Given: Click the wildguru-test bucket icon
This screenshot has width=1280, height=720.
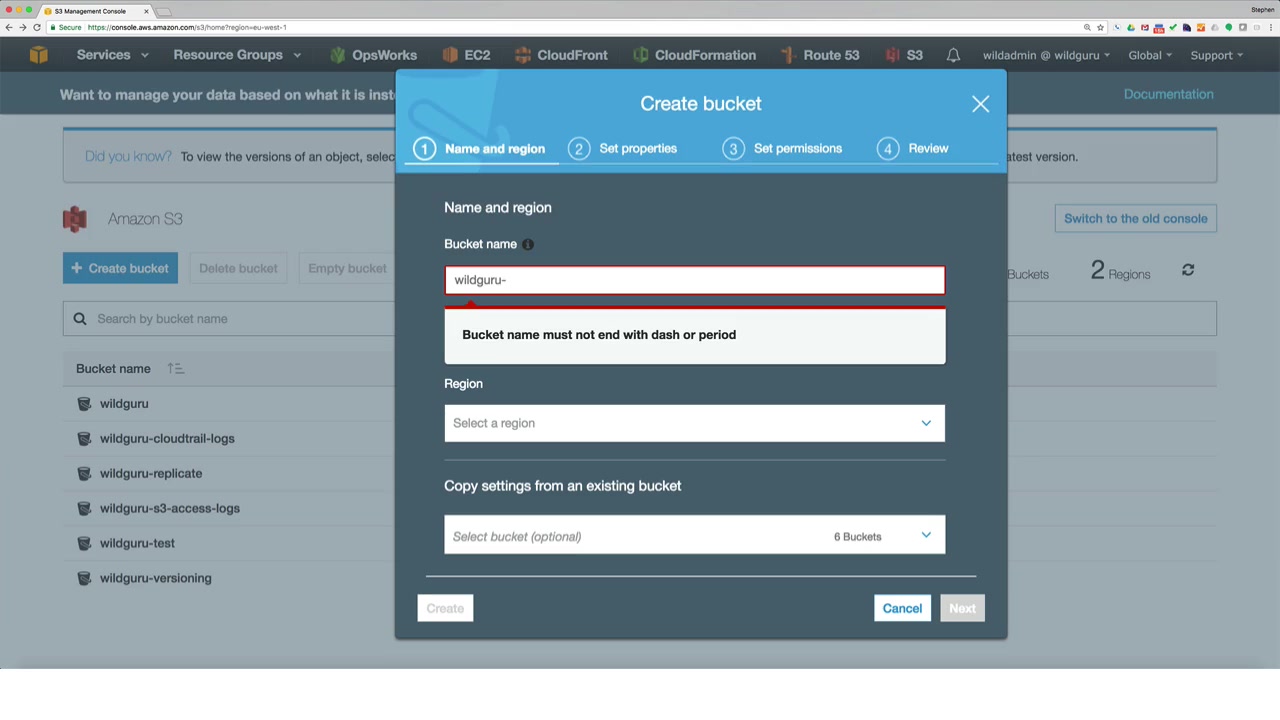Looking at the screenshot, I should (84, 544).
